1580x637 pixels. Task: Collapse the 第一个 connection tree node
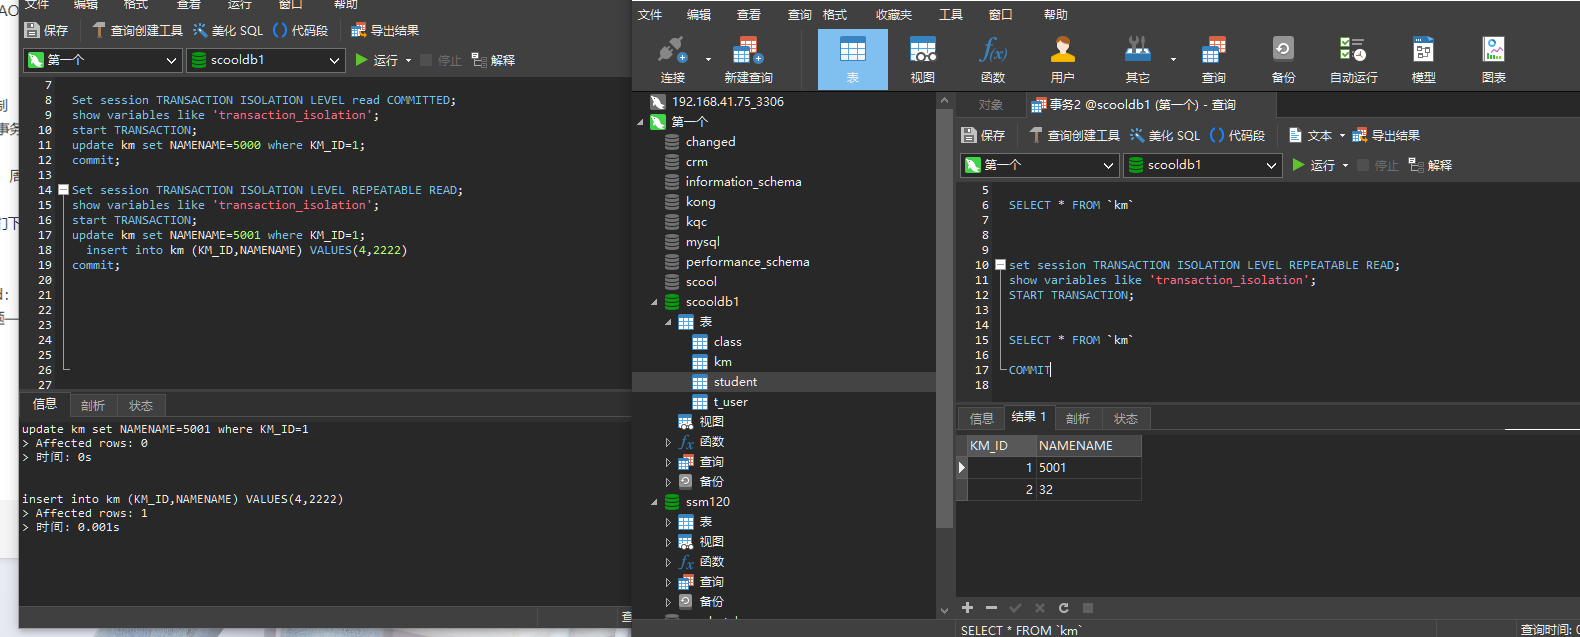[641, 122]
